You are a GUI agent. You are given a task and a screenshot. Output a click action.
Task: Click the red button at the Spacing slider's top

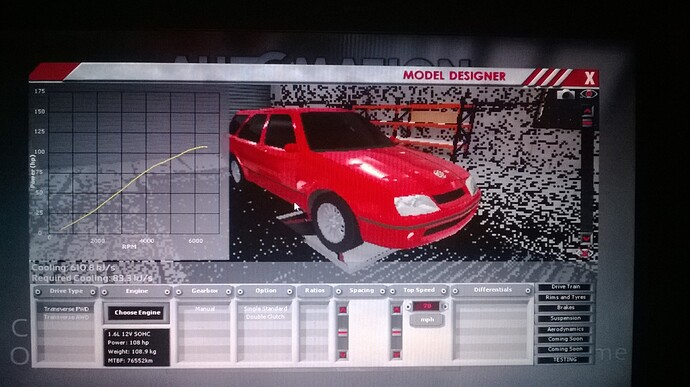tap(343, 310)
